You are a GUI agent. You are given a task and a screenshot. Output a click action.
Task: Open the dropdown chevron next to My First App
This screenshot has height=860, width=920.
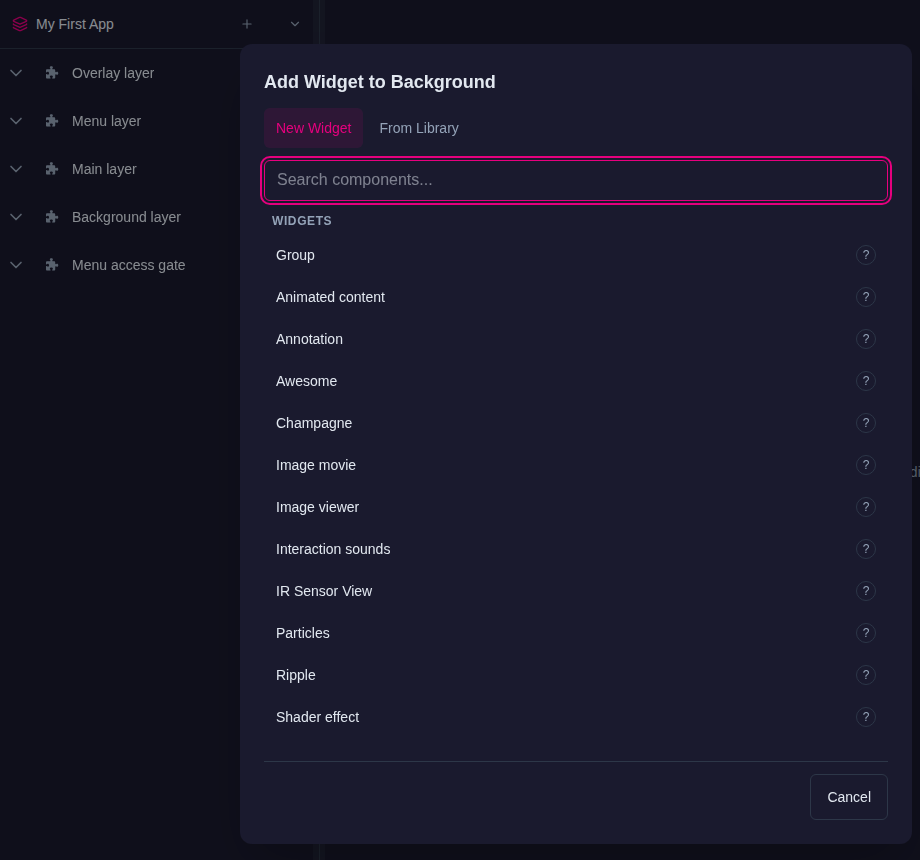click(295, 24)
